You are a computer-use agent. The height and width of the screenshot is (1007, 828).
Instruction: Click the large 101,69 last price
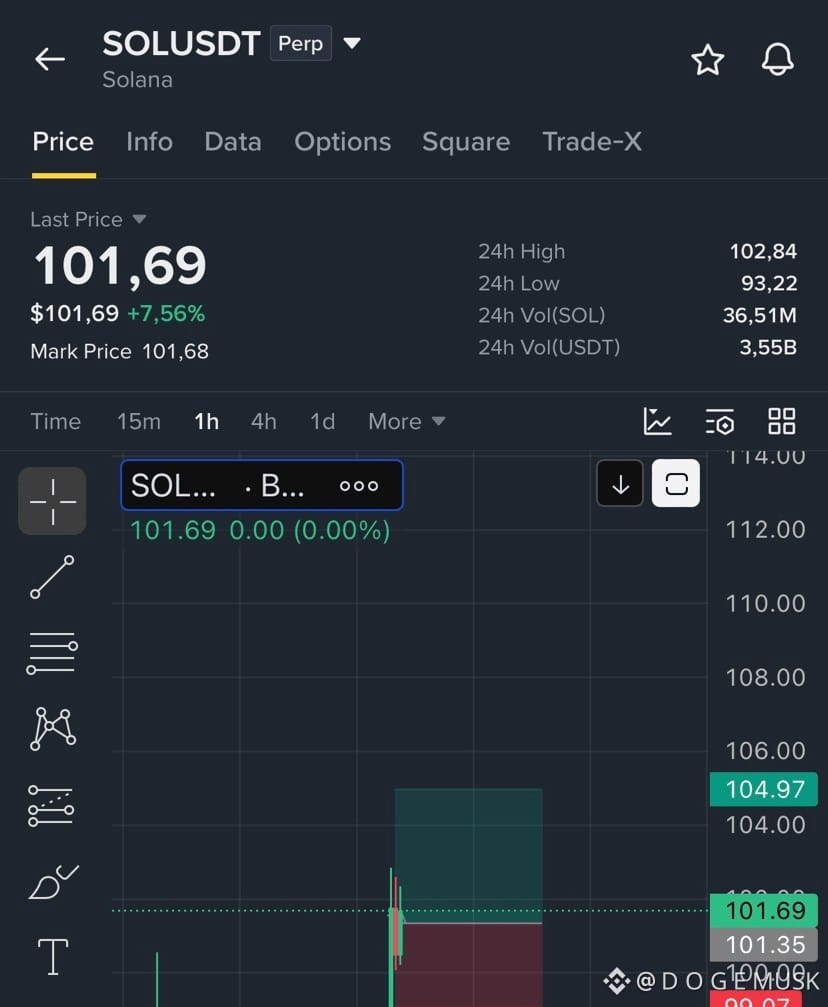[x=120, y=265]
